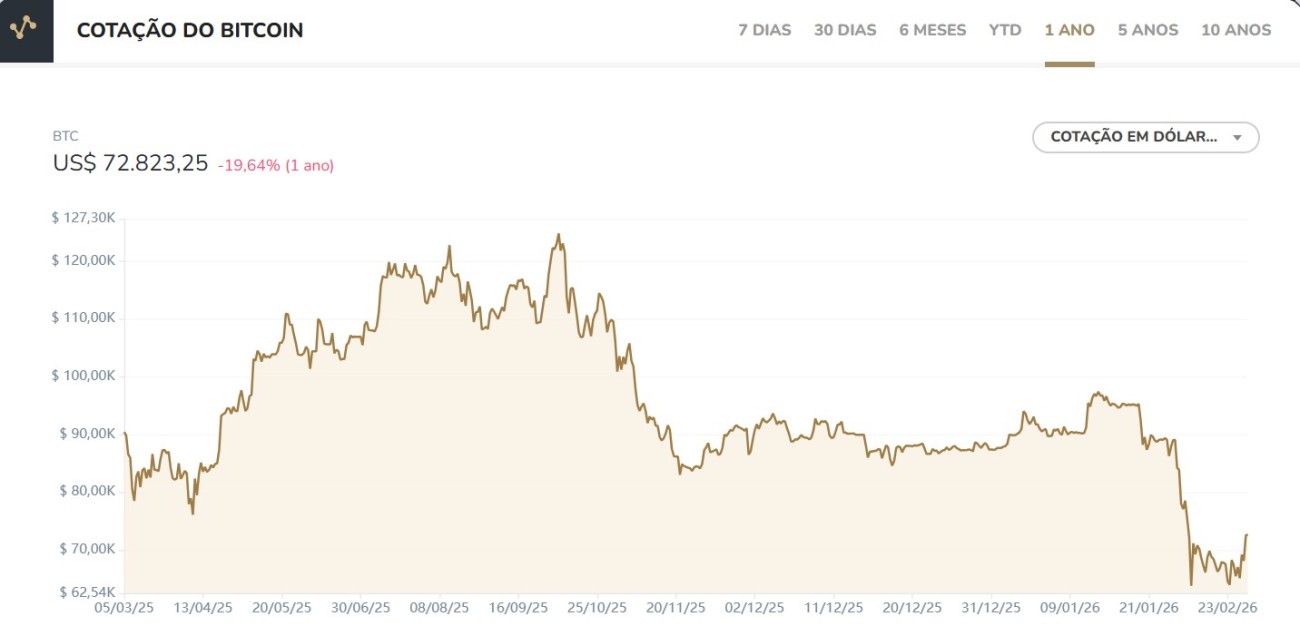Click the US$ 72.823,25 price value
Viewport: 1300px width, 626px height.
coord(130,162)
